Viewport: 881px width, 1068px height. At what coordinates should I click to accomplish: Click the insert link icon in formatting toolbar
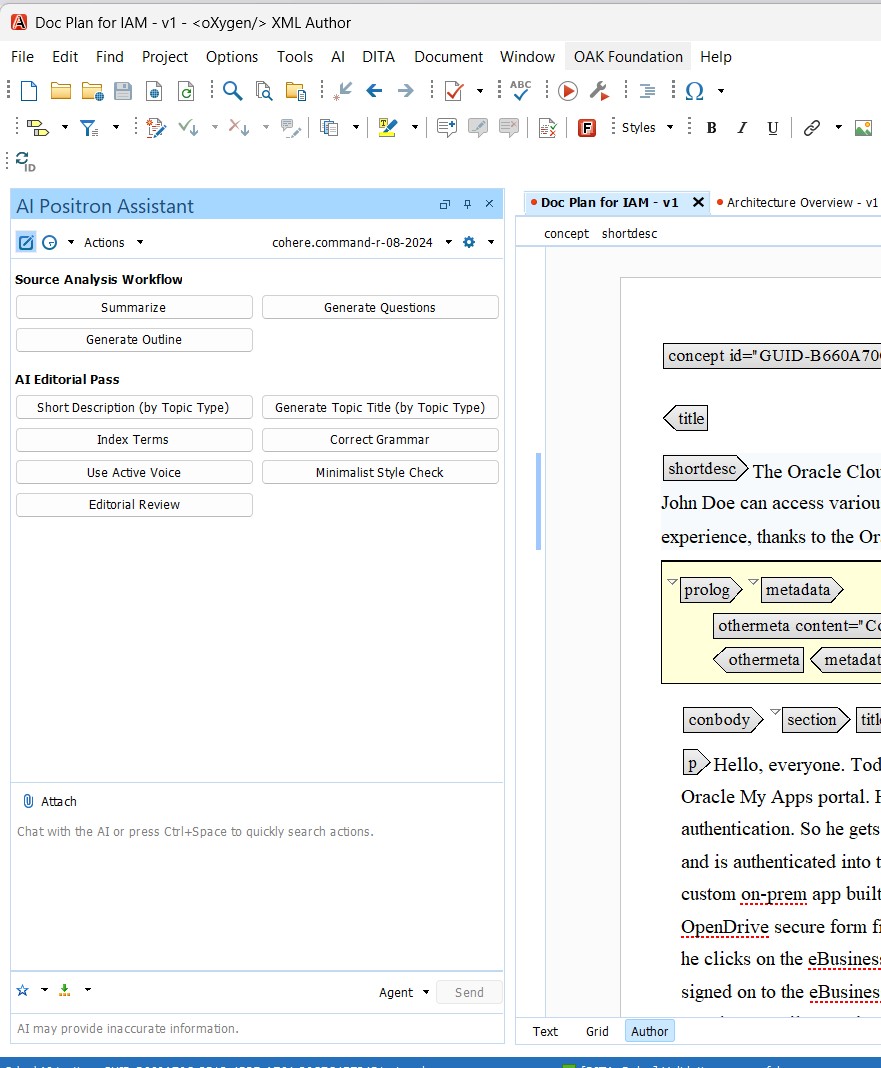[x=811, y=127]
